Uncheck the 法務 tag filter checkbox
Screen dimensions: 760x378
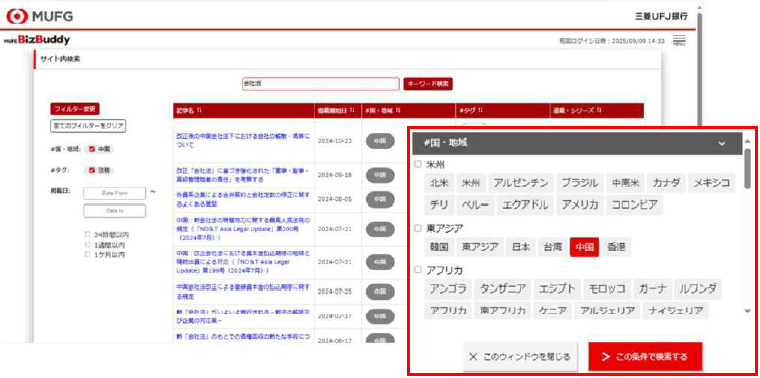pos(92,170)
